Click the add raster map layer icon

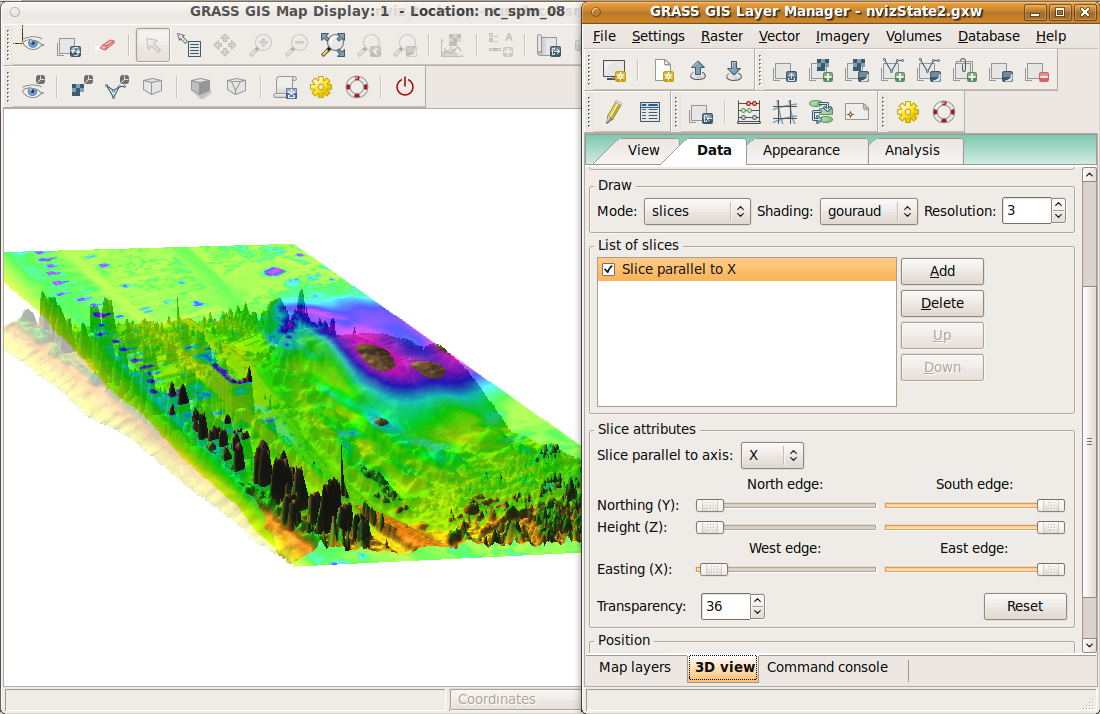[821, 71]
